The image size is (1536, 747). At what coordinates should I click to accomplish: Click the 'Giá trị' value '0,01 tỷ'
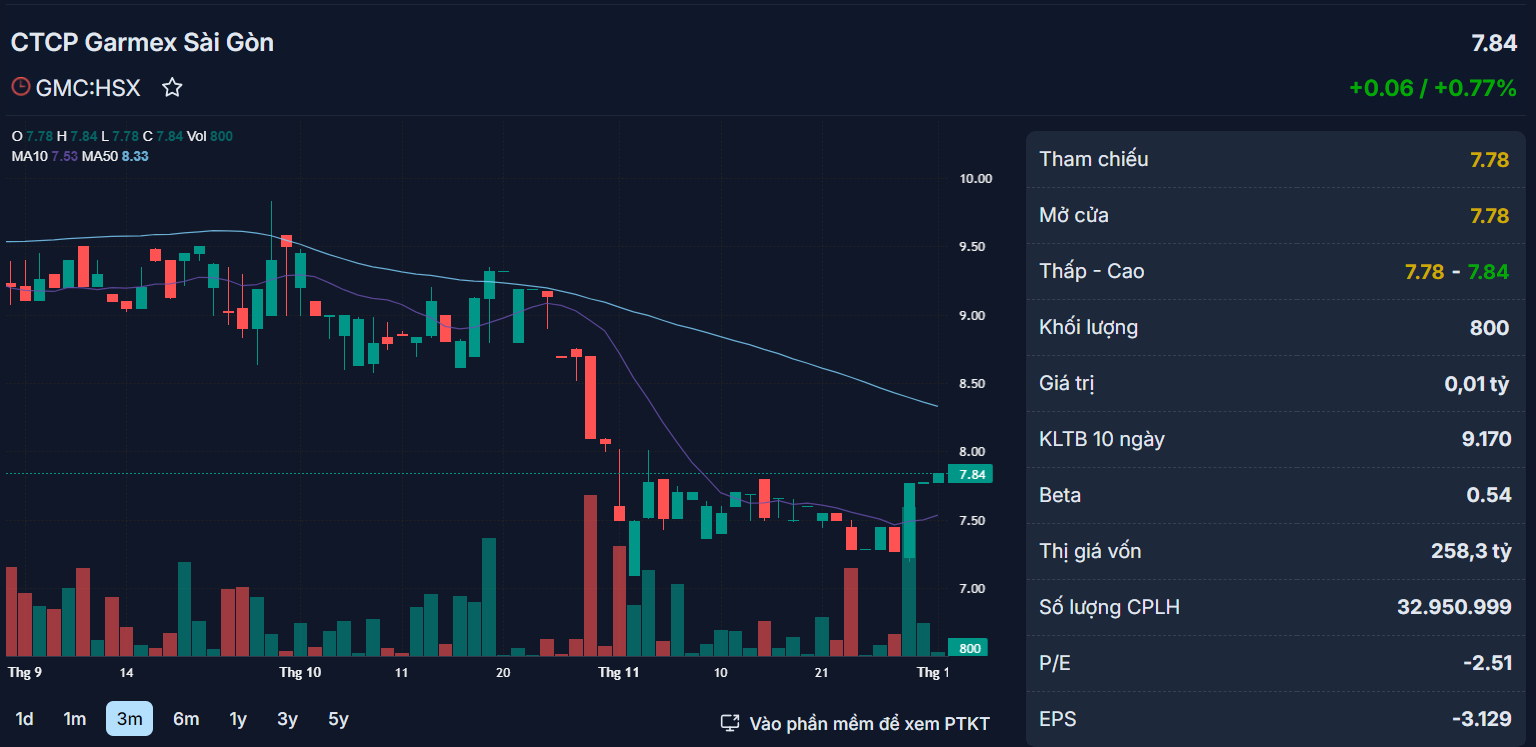1477,383
